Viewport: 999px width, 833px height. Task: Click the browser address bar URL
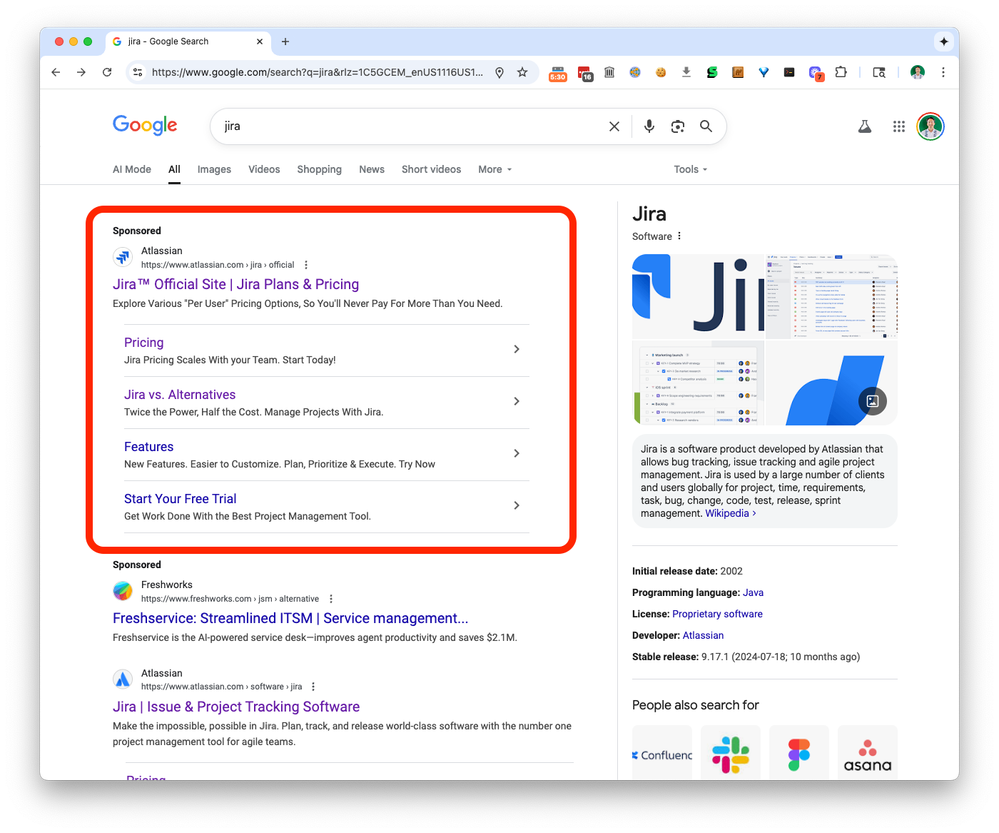tap(317, 73)
